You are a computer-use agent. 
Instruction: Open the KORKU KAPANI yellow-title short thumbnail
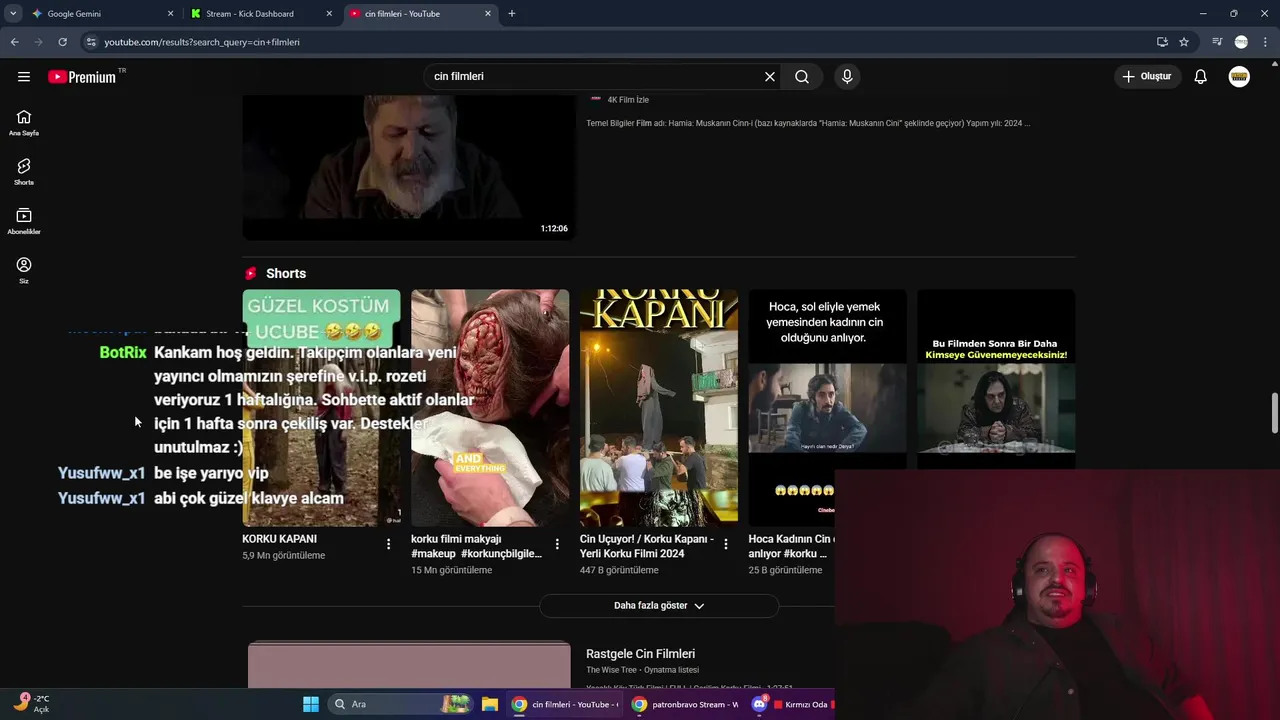tap(659, 408)
